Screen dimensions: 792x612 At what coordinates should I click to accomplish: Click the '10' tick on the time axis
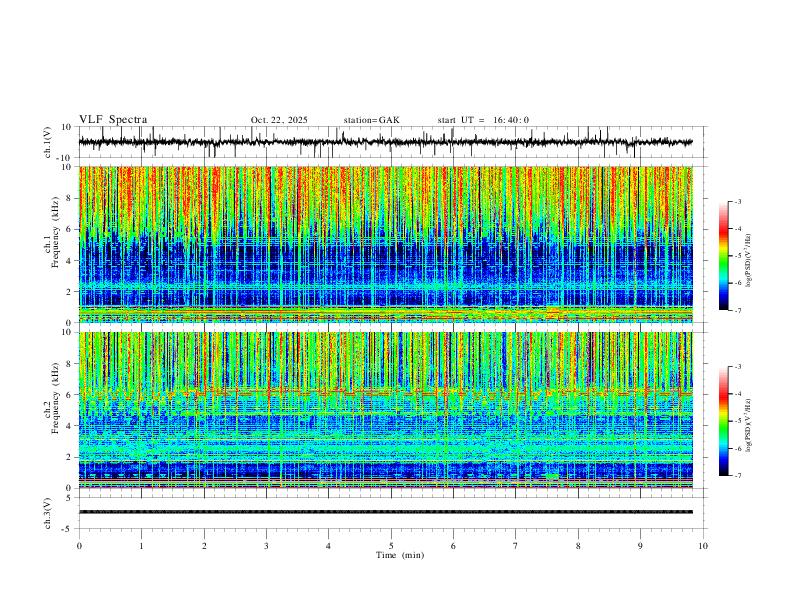pos(703,546)
